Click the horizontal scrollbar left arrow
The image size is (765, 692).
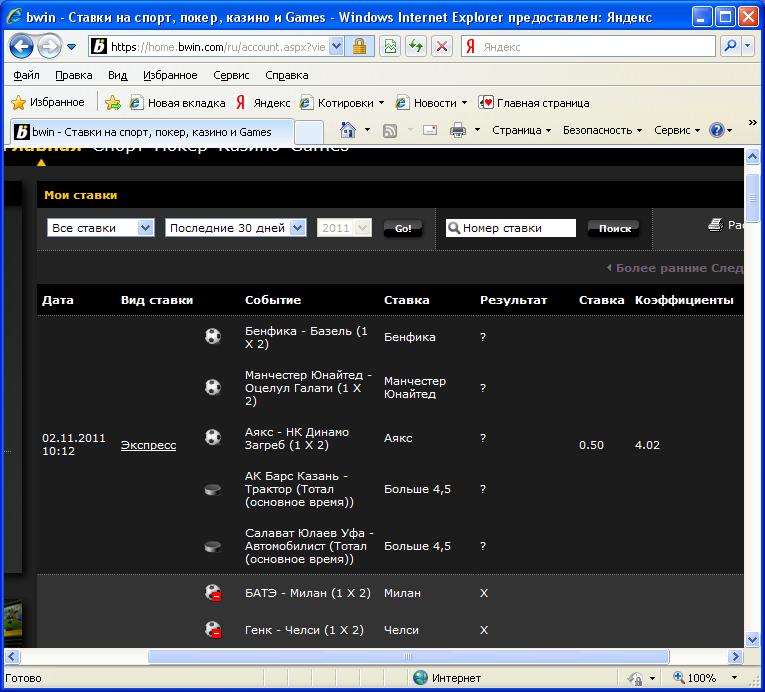point(12,656)
